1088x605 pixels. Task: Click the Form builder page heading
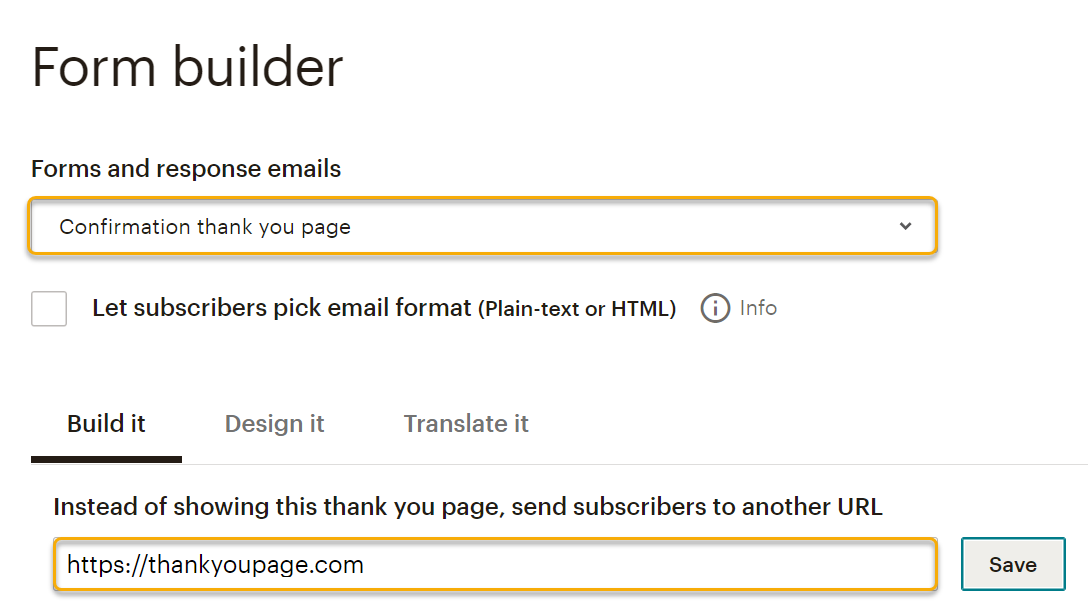click(x=187, y=68)
